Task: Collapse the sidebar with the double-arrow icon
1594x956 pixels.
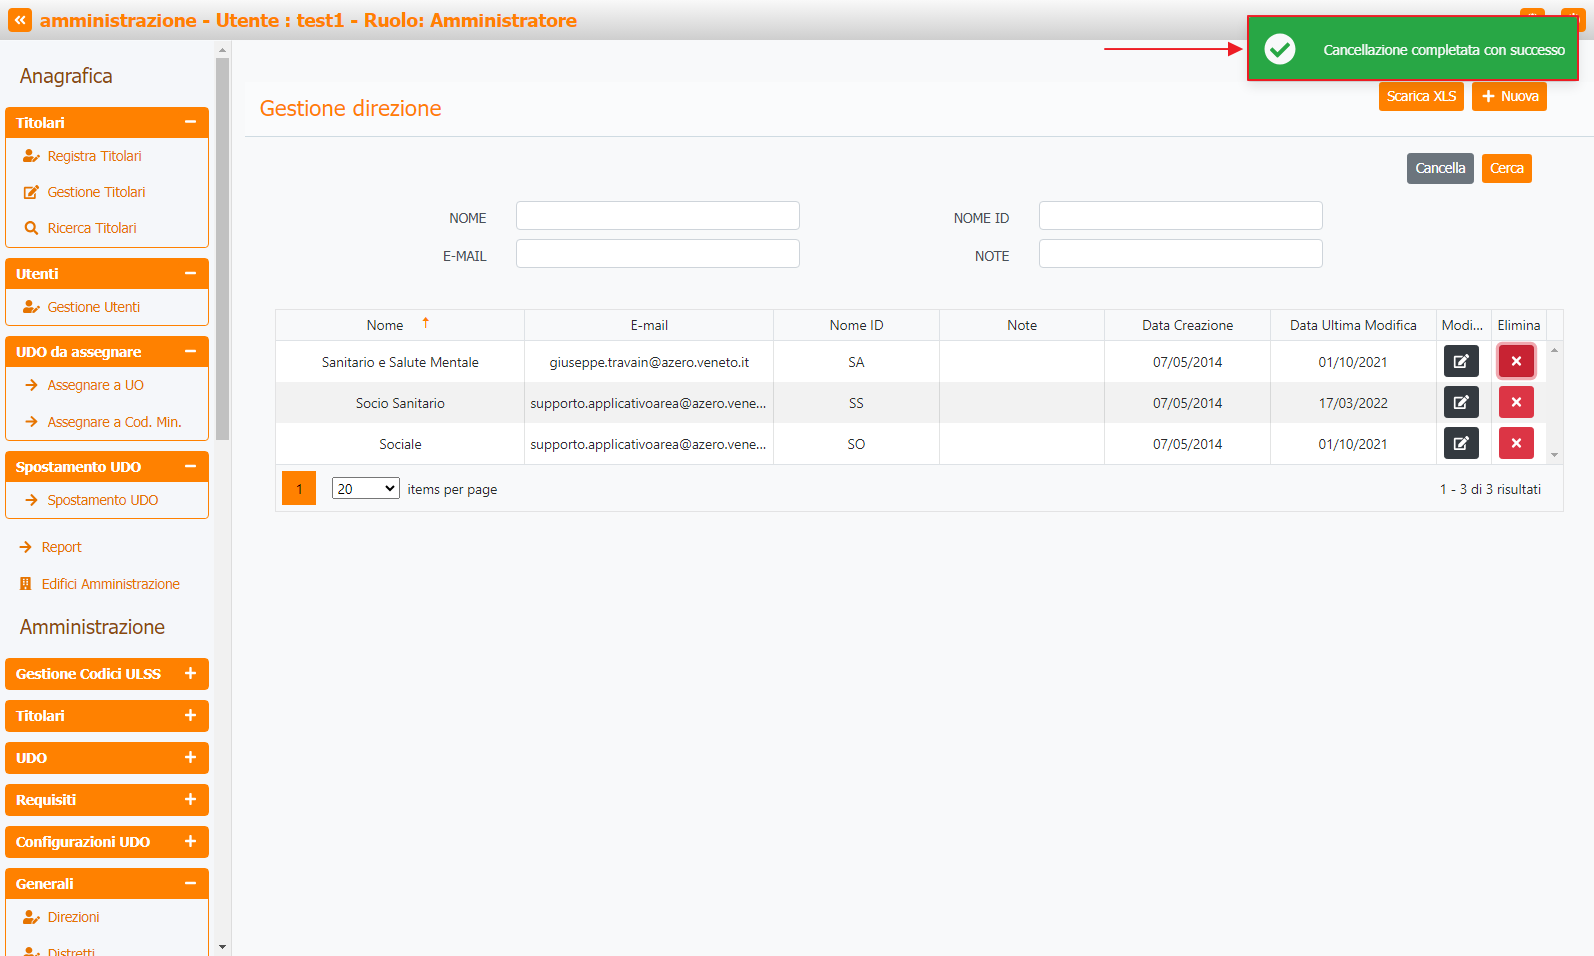Action: [x=20, y=20]
